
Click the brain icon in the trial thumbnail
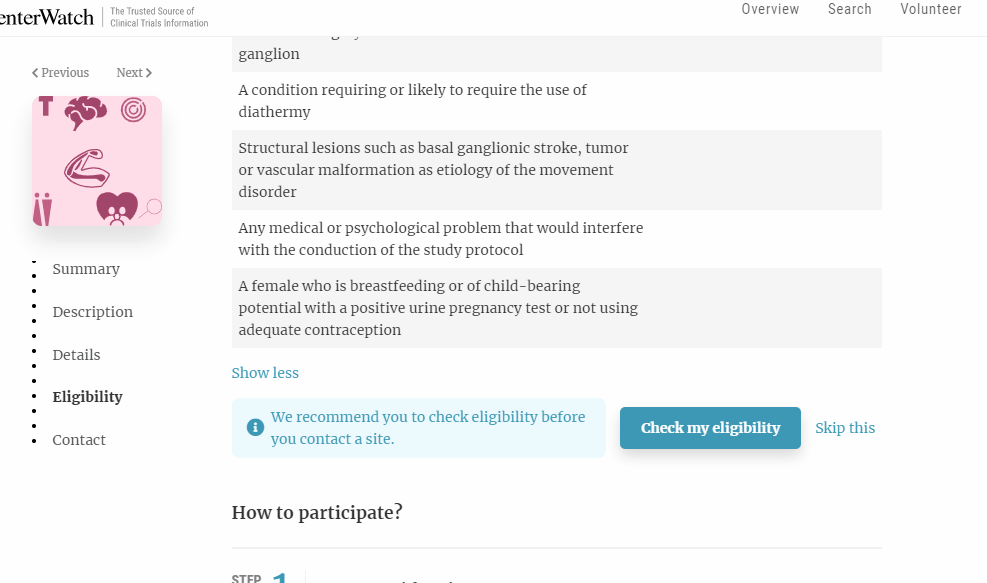[86, 111]
